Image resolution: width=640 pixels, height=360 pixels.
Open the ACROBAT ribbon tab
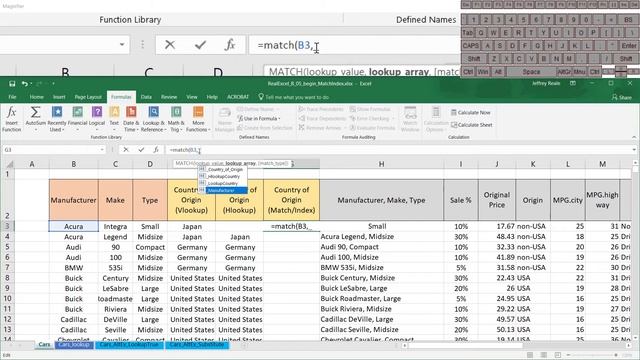238,97
